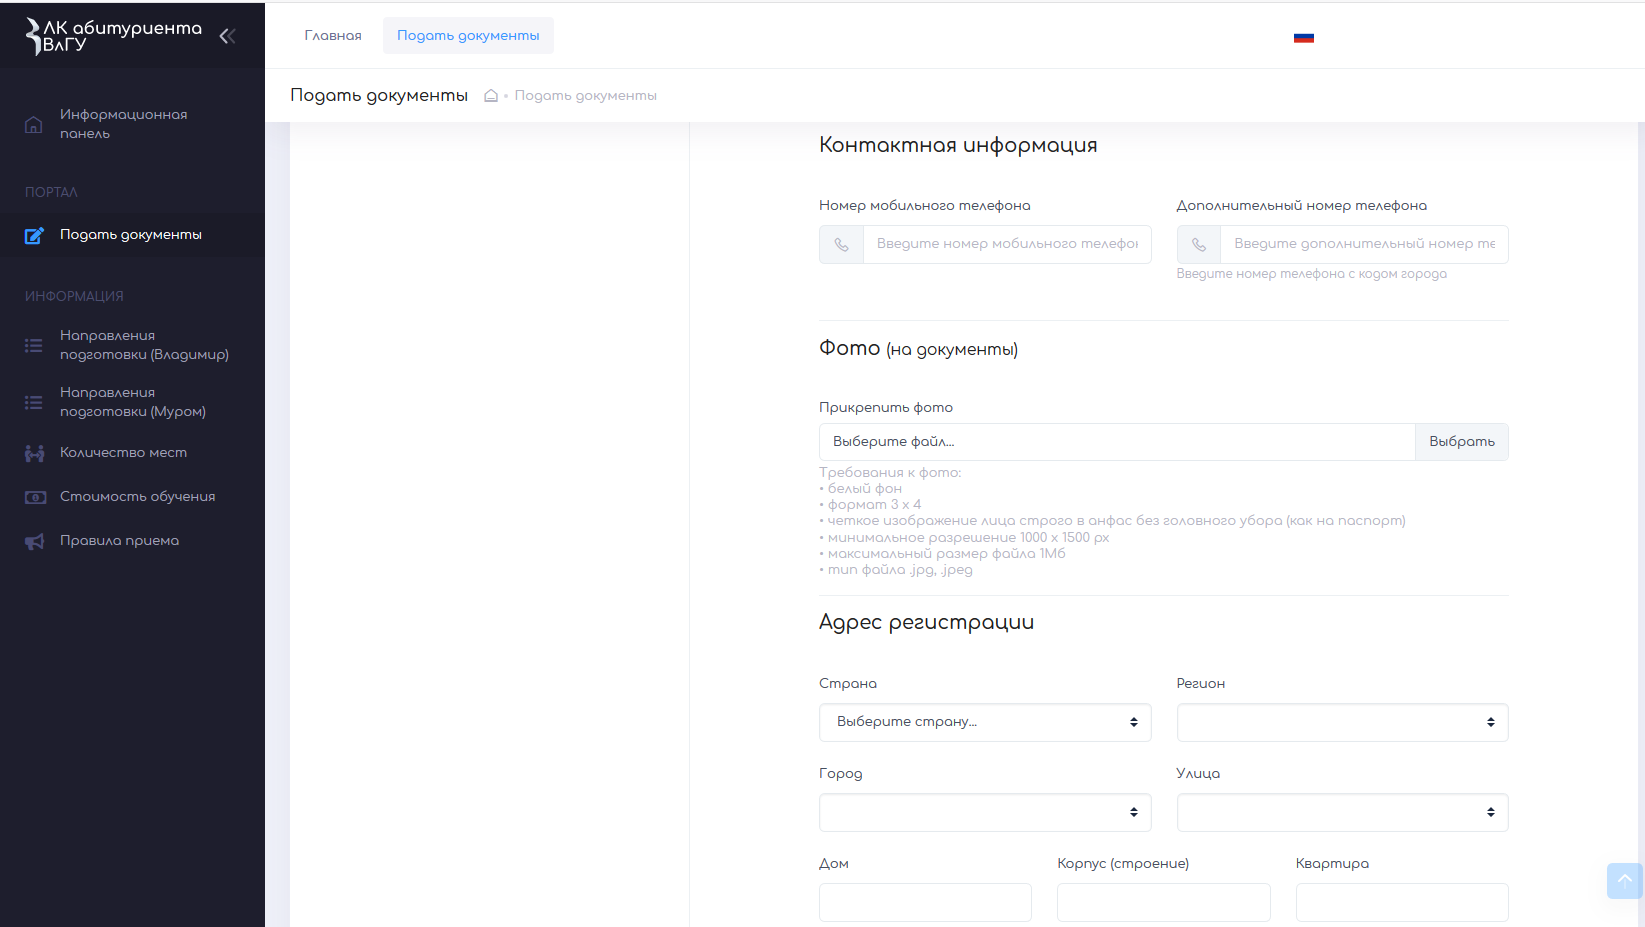The height and width of the screenshot is (927, 1645).
Task: Click people icon for Количество мест
Action: coord(35,453)
